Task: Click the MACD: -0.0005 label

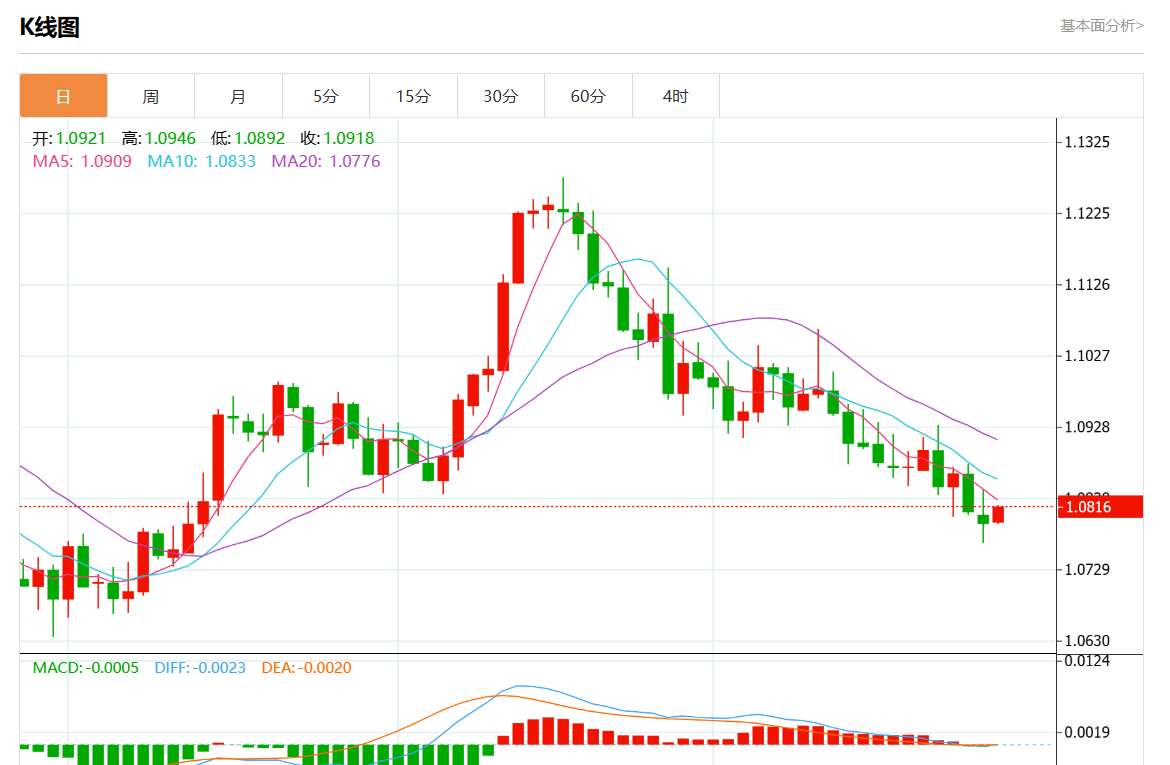Action: pos(86,668)
